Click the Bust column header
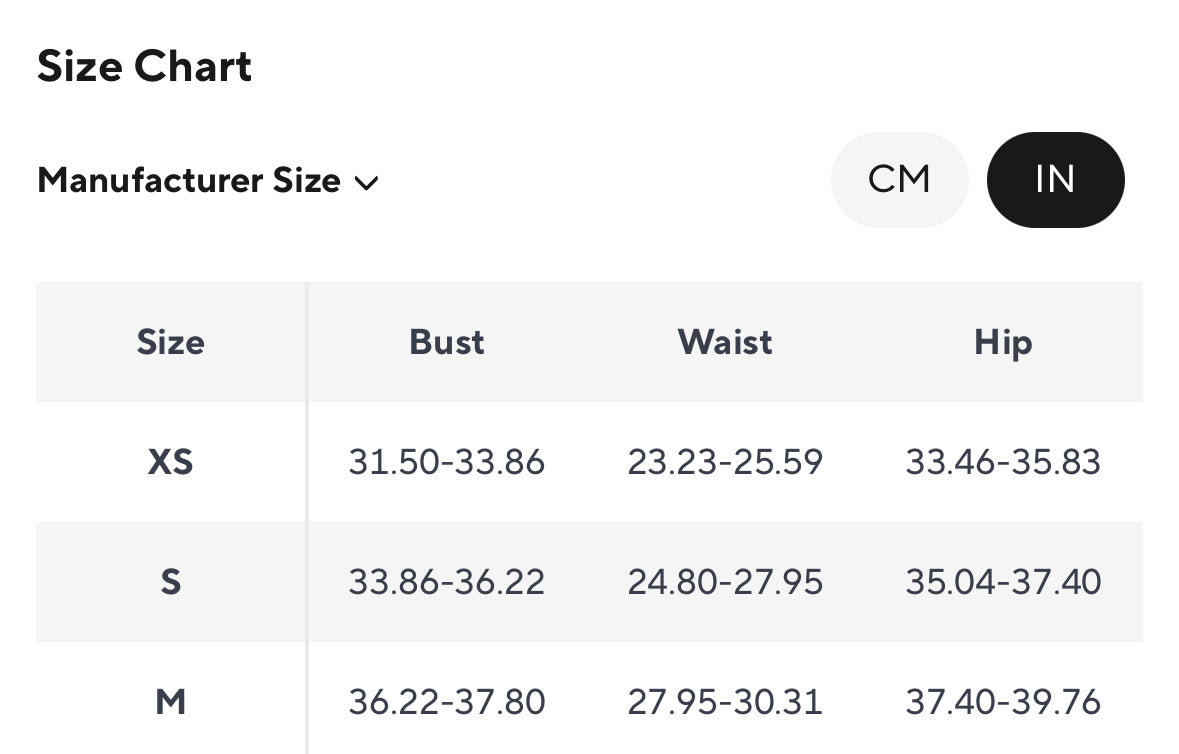Screen dimensions: 1179x754 pos(447,342)
